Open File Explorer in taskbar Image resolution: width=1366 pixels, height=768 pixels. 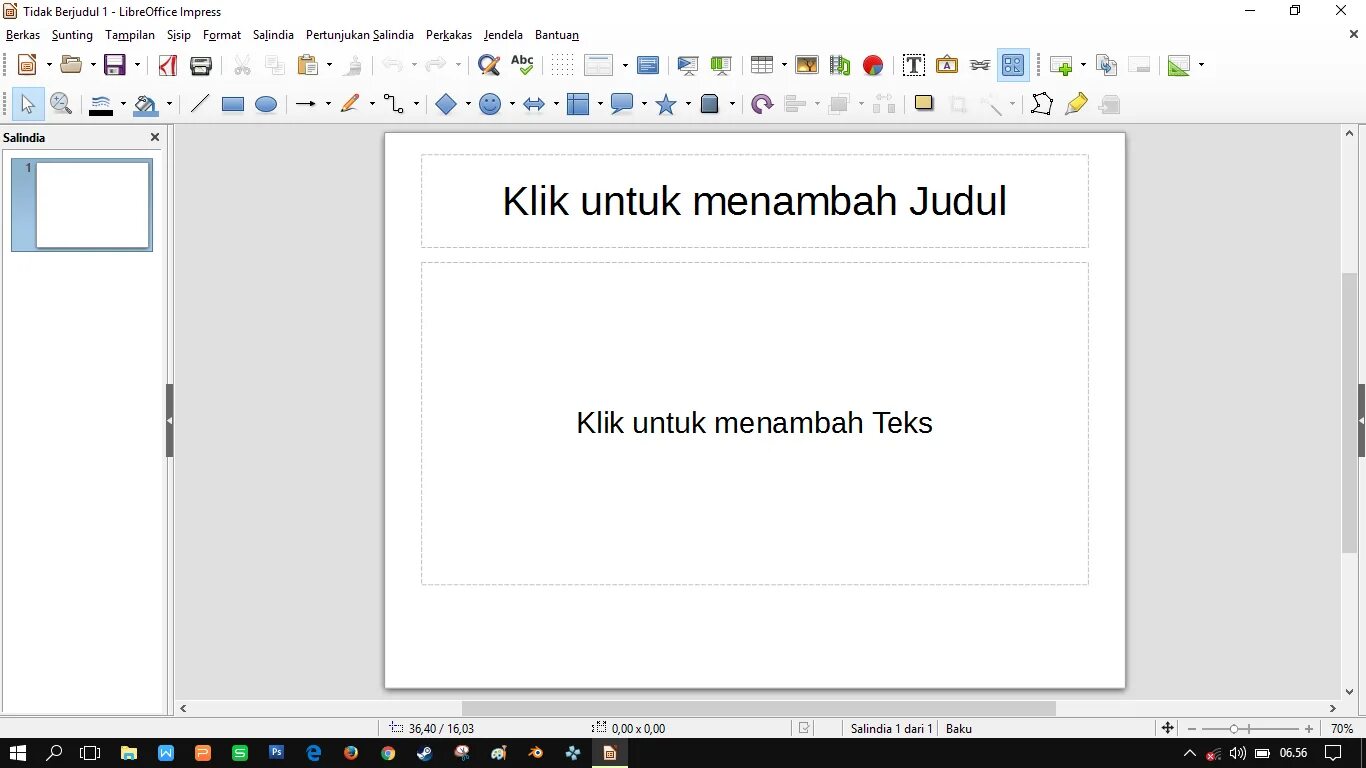pyautogui.click(x=128, y=753)
